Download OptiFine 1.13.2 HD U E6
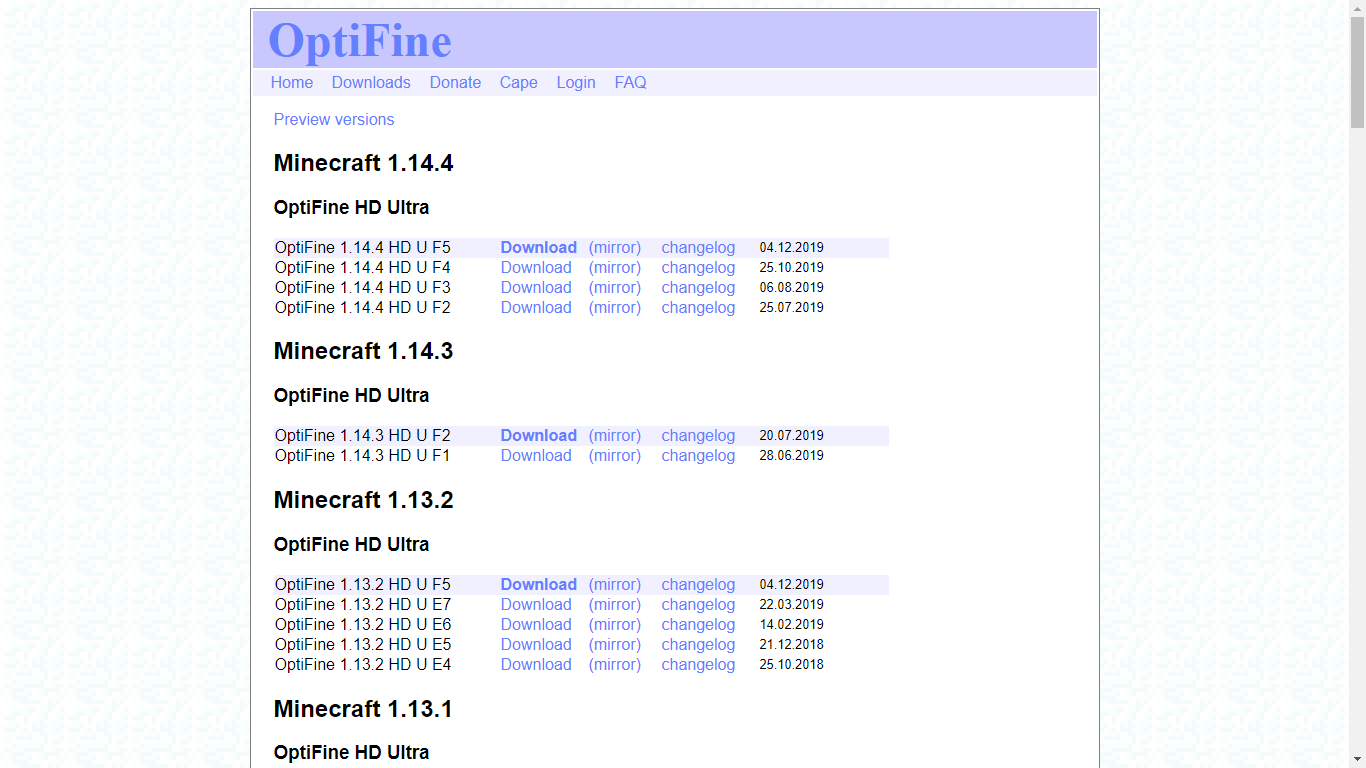 click(x=536, y=625)
